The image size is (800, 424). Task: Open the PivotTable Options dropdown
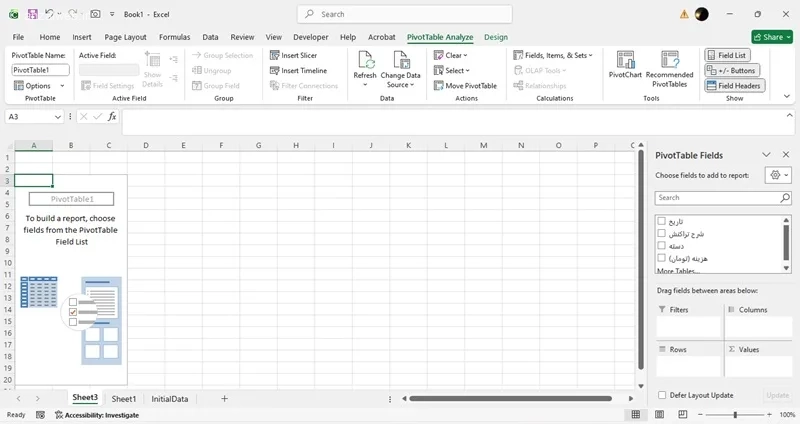pos(38,86)
